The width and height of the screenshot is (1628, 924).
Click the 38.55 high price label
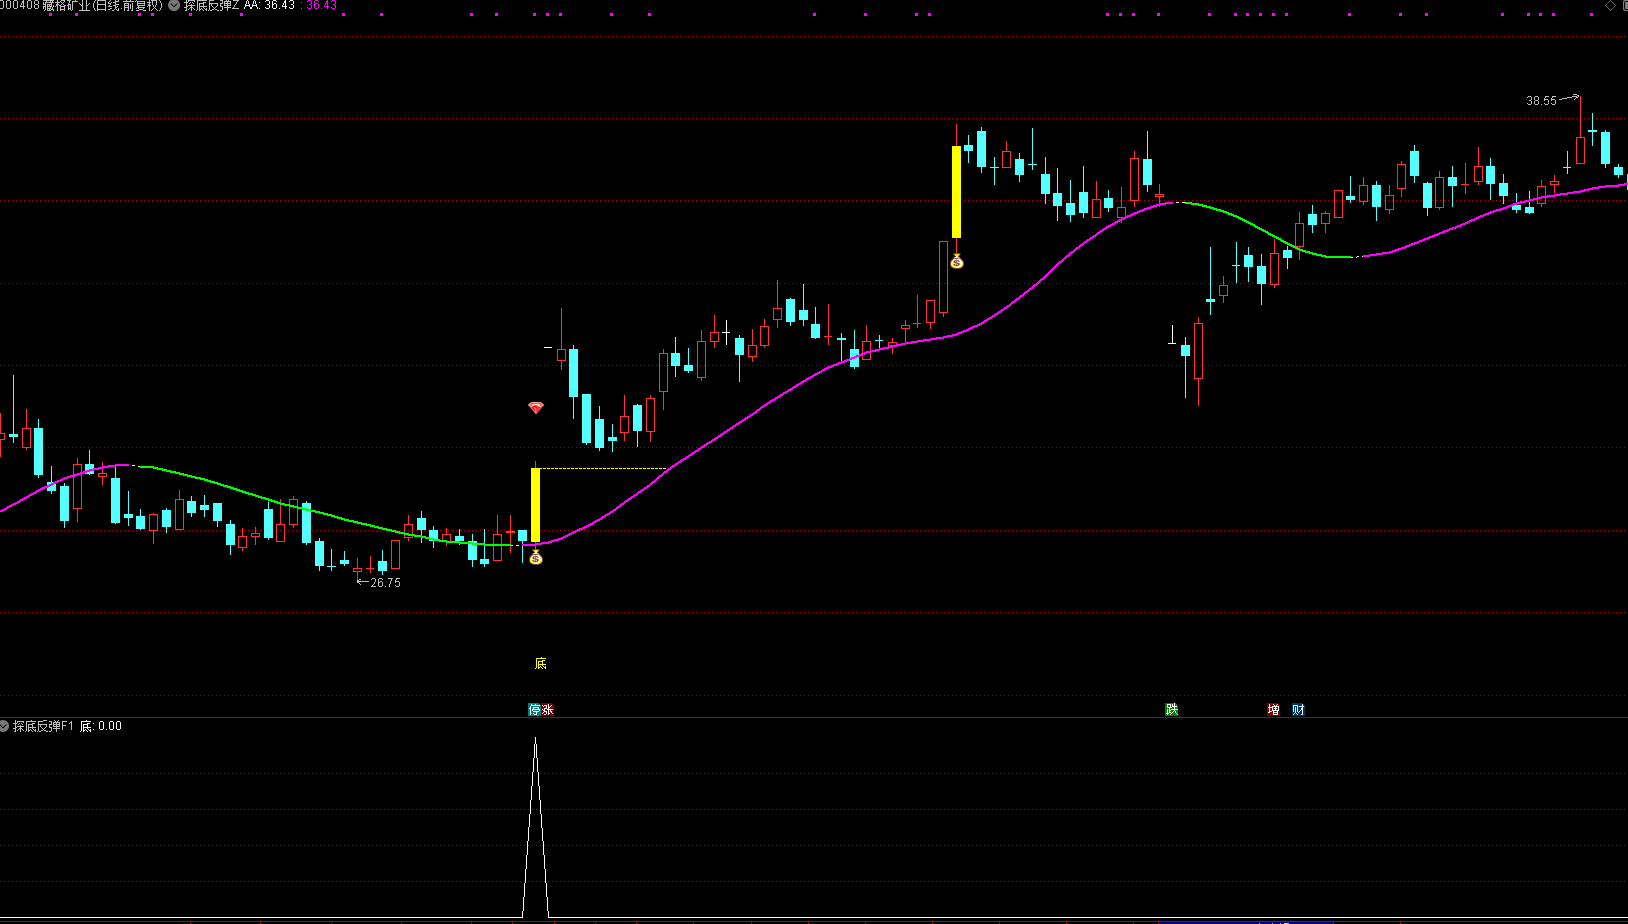(x=1541, y=101)
